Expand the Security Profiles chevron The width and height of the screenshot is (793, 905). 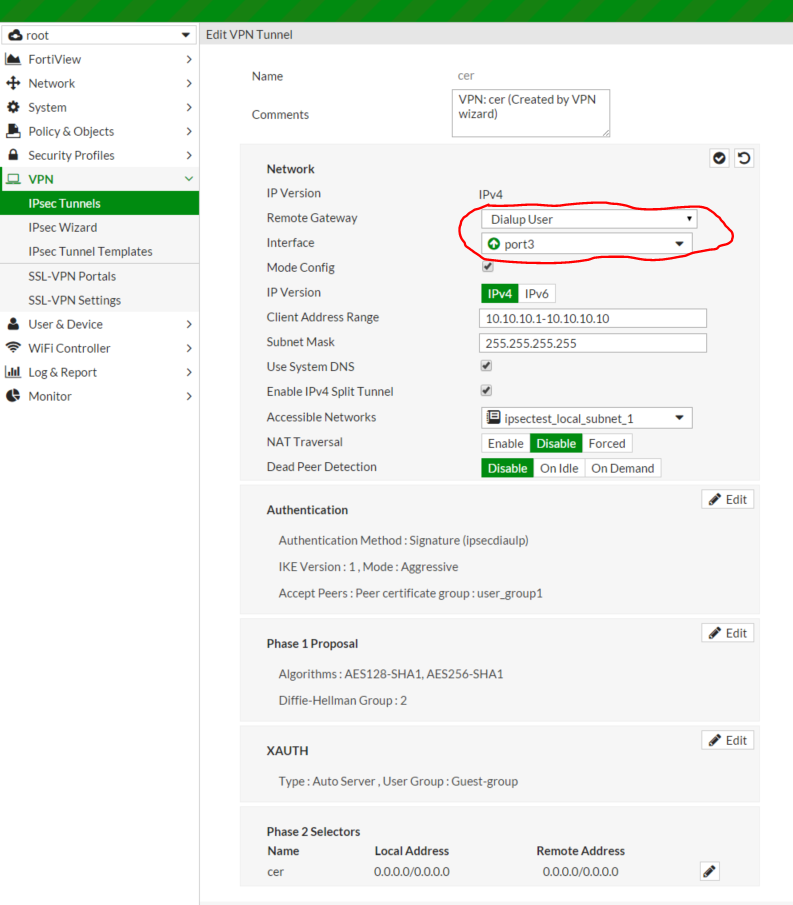(189, 155)
